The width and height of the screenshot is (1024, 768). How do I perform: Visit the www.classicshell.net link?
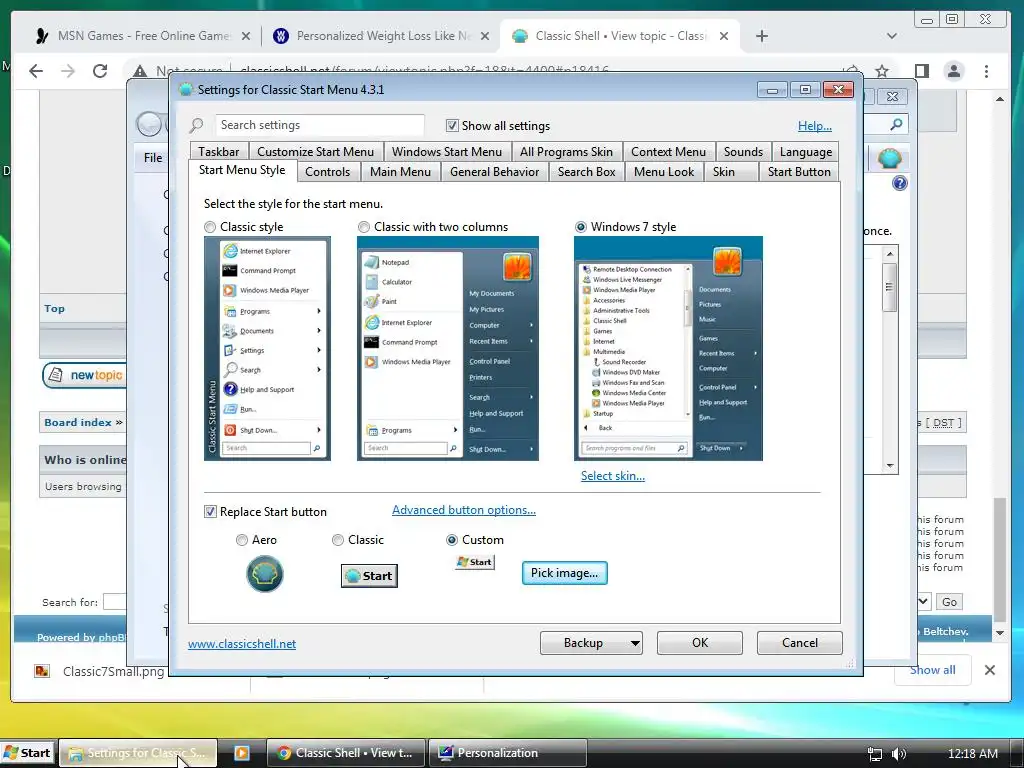click(242, 644)
